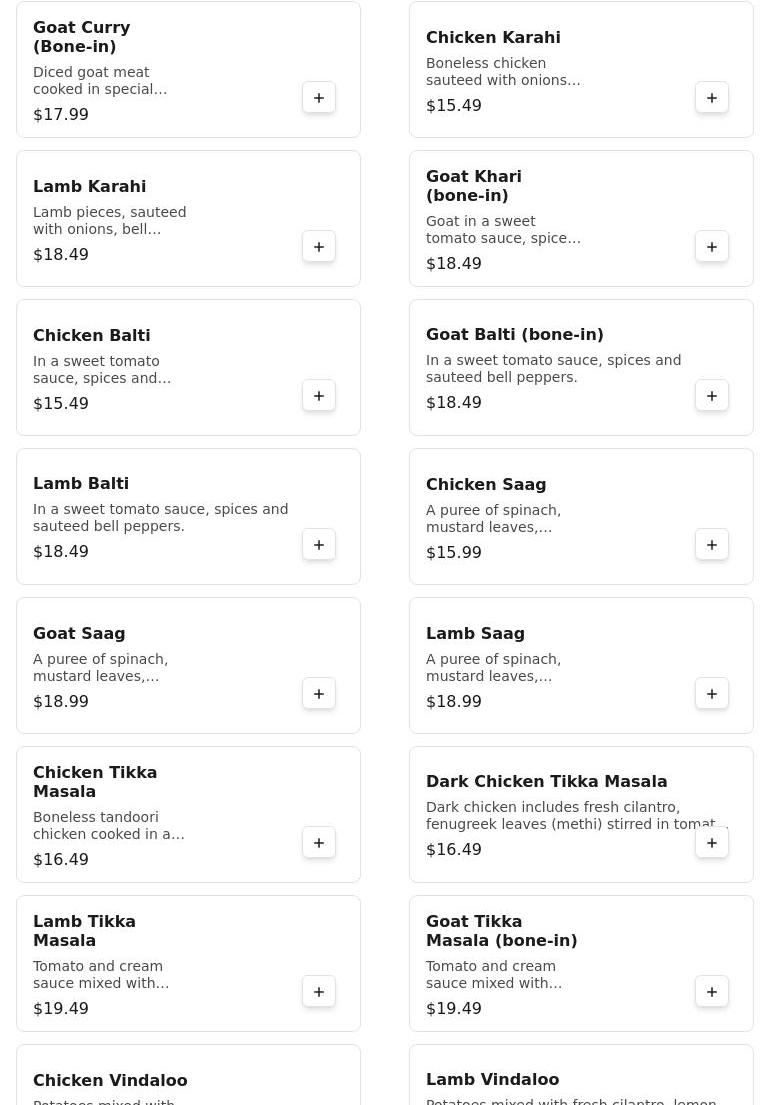Add Lamb Tikka Masala to order

click(319, 992)
